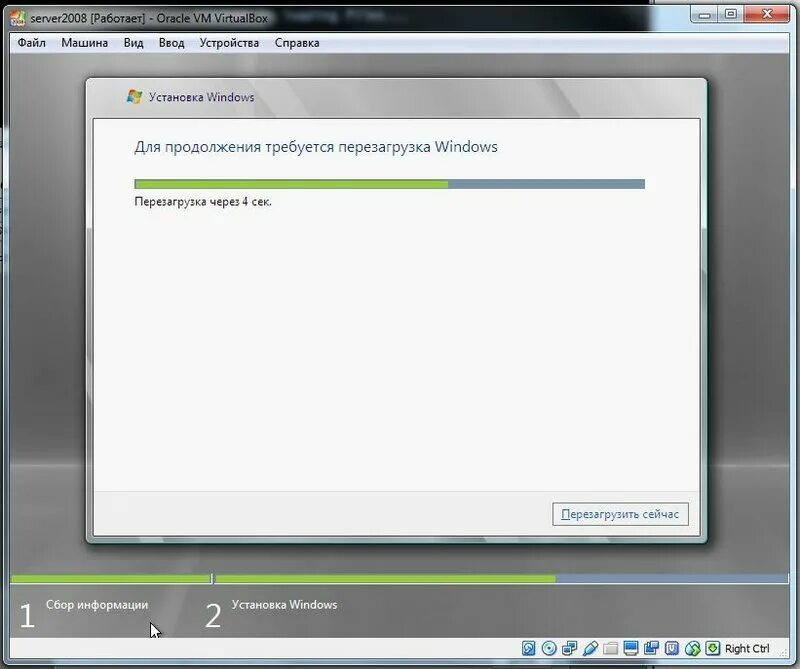
Task: Open the Ввод menu
Action: click(171, 43)
